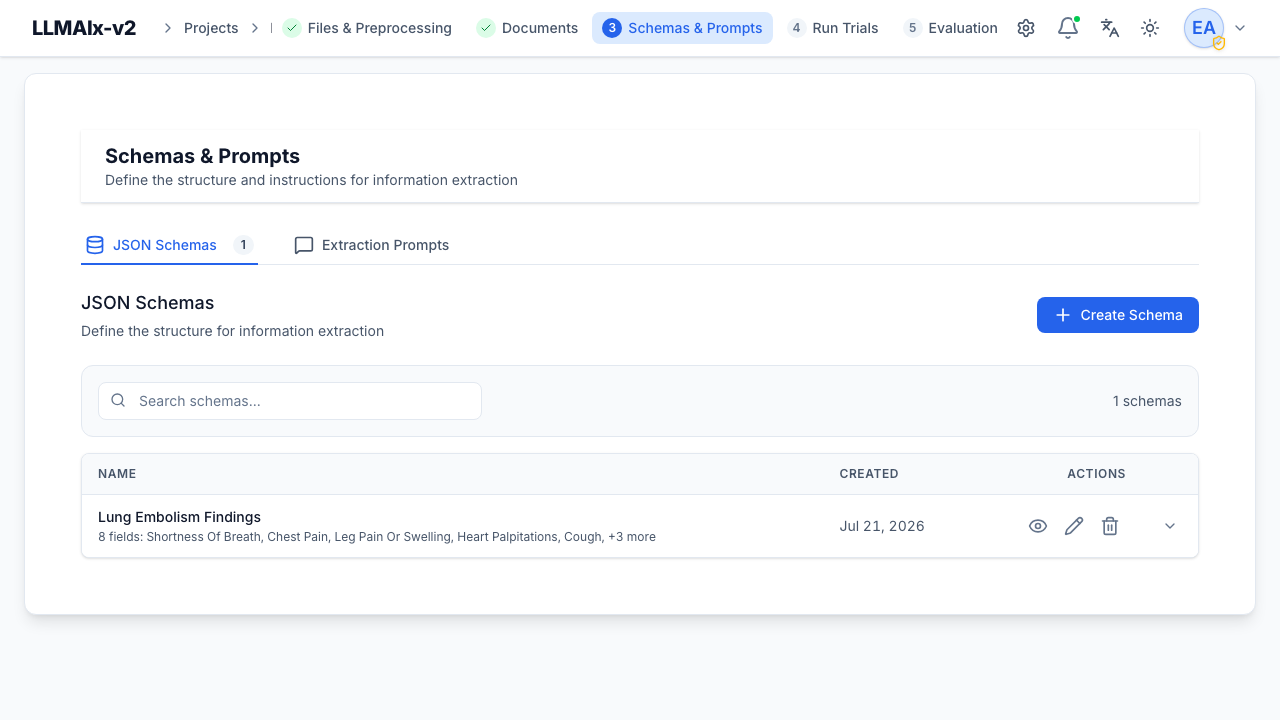Open the settings gear icon

click(x=1026, y=28)
